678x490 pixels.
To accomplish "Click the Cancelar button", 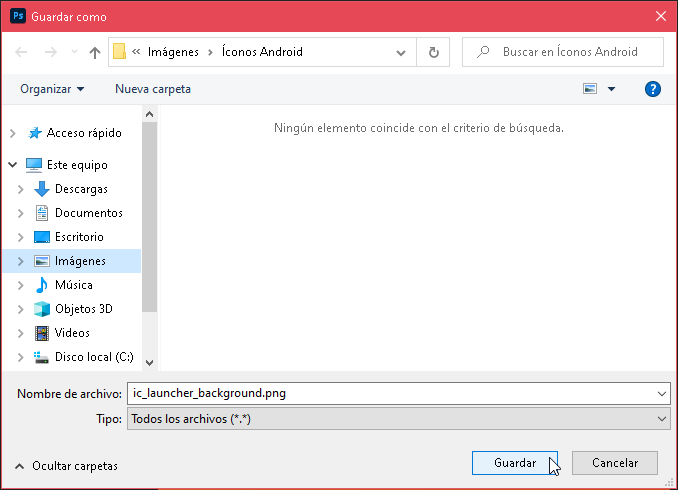I will (615, 463).
